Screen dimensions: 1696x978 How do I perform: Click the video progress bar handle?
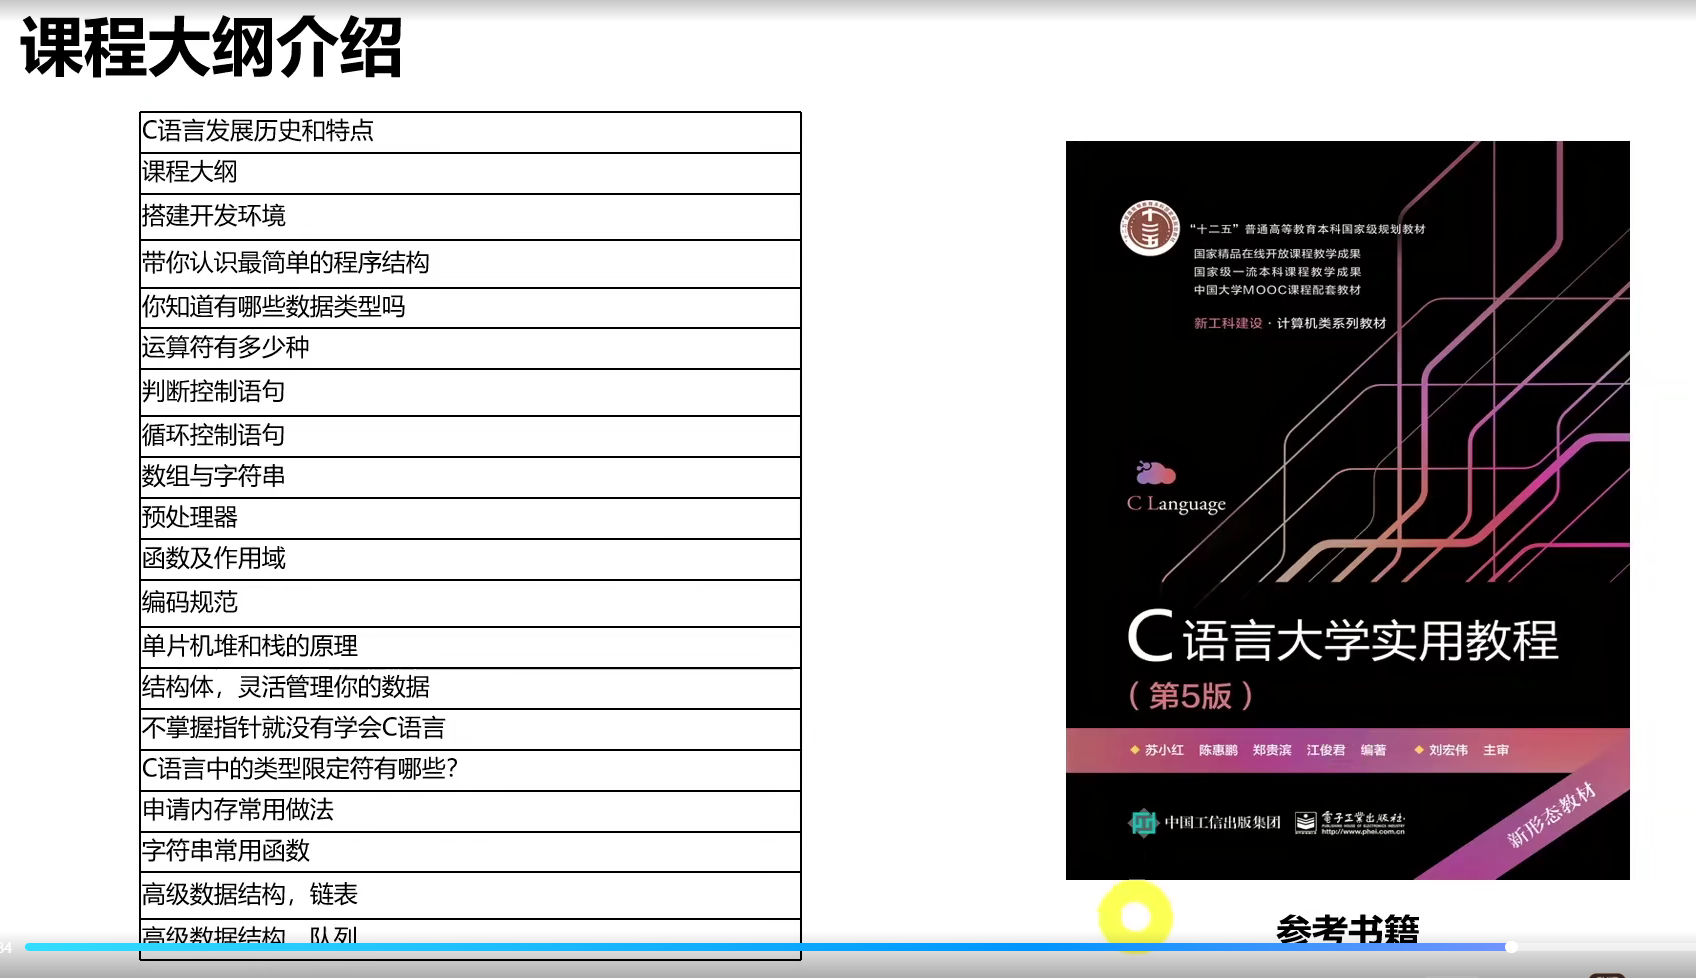[1511, 947]
